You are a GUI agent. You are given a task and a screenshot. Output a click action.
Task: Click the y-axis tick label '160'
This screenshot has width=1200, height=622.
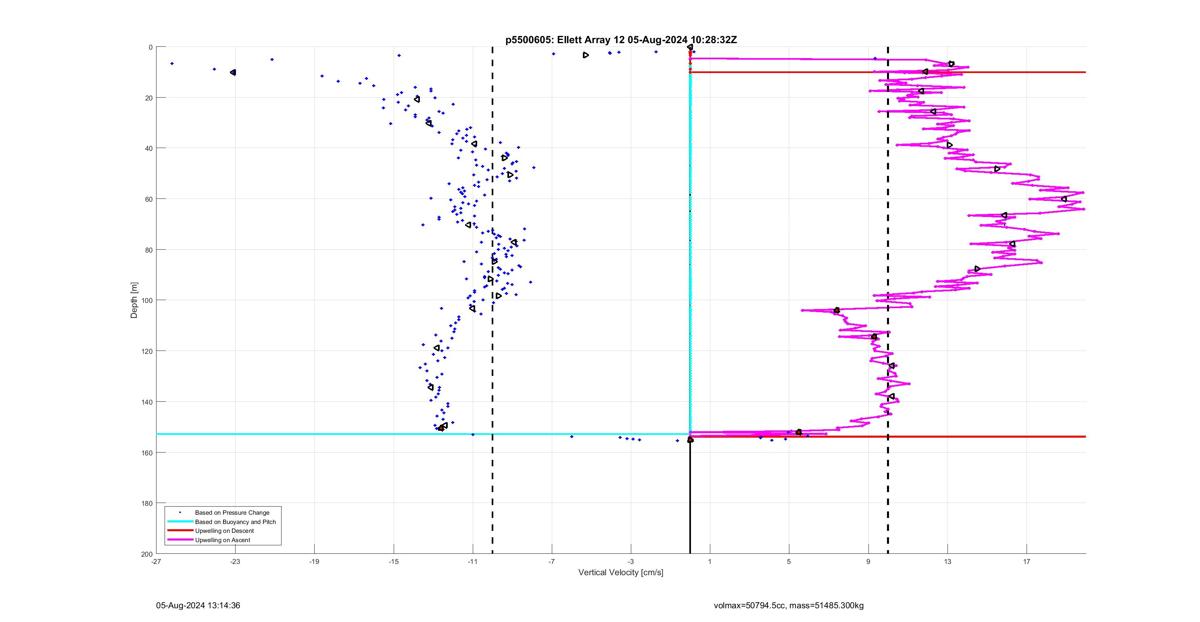147,452
